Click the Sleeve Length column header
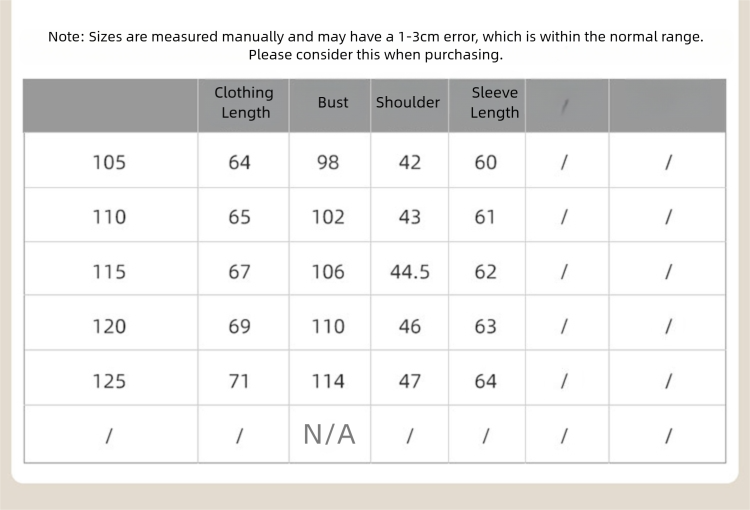 pyautogui.click(x=495, y=103)
